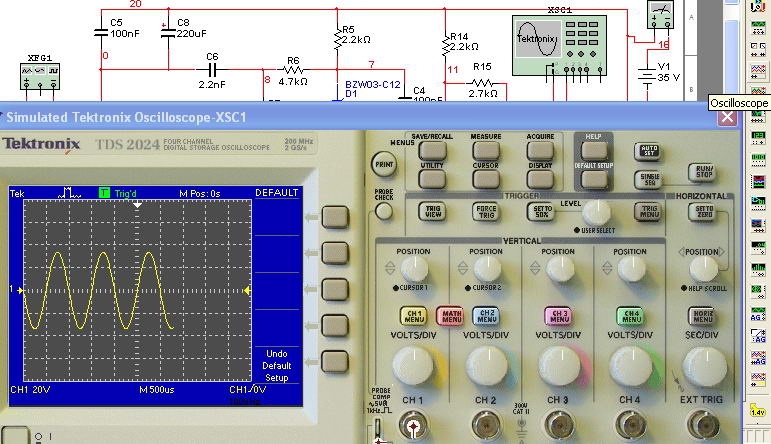Click the R6 4.7kΩ resistor on schematic
The width and height of the screenshot is (771, 444).
(294, 69)
